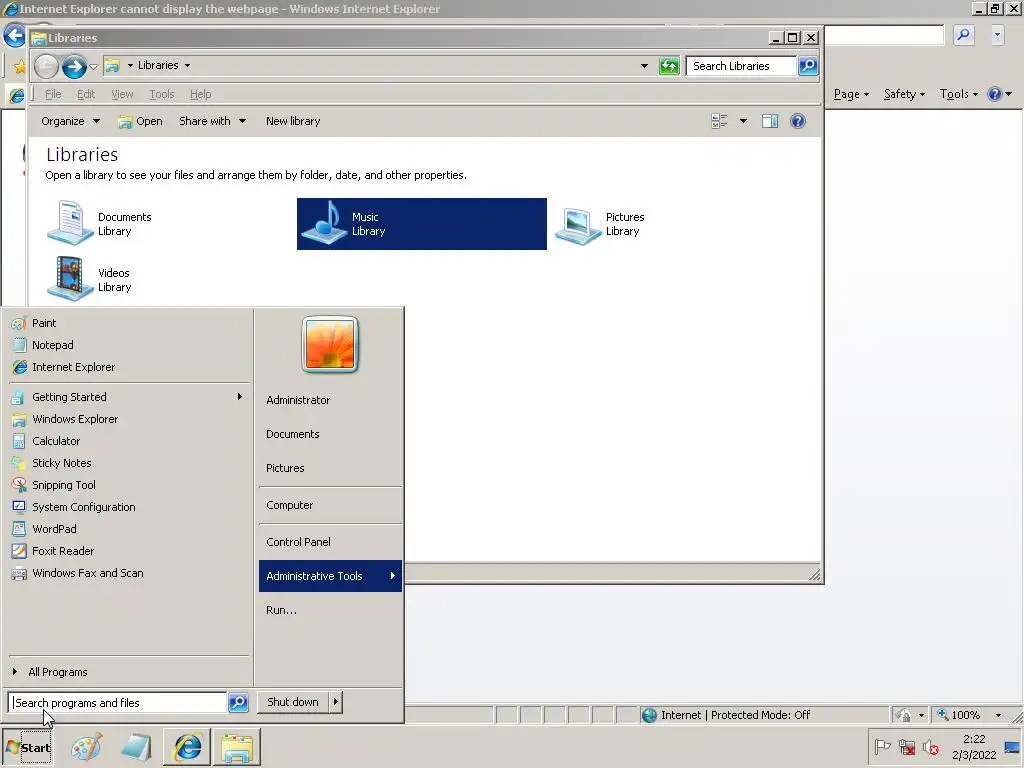The image size is (1024, 768).
Task: Open the Edit menu in Libraries
Action: (x=86, y=94)
